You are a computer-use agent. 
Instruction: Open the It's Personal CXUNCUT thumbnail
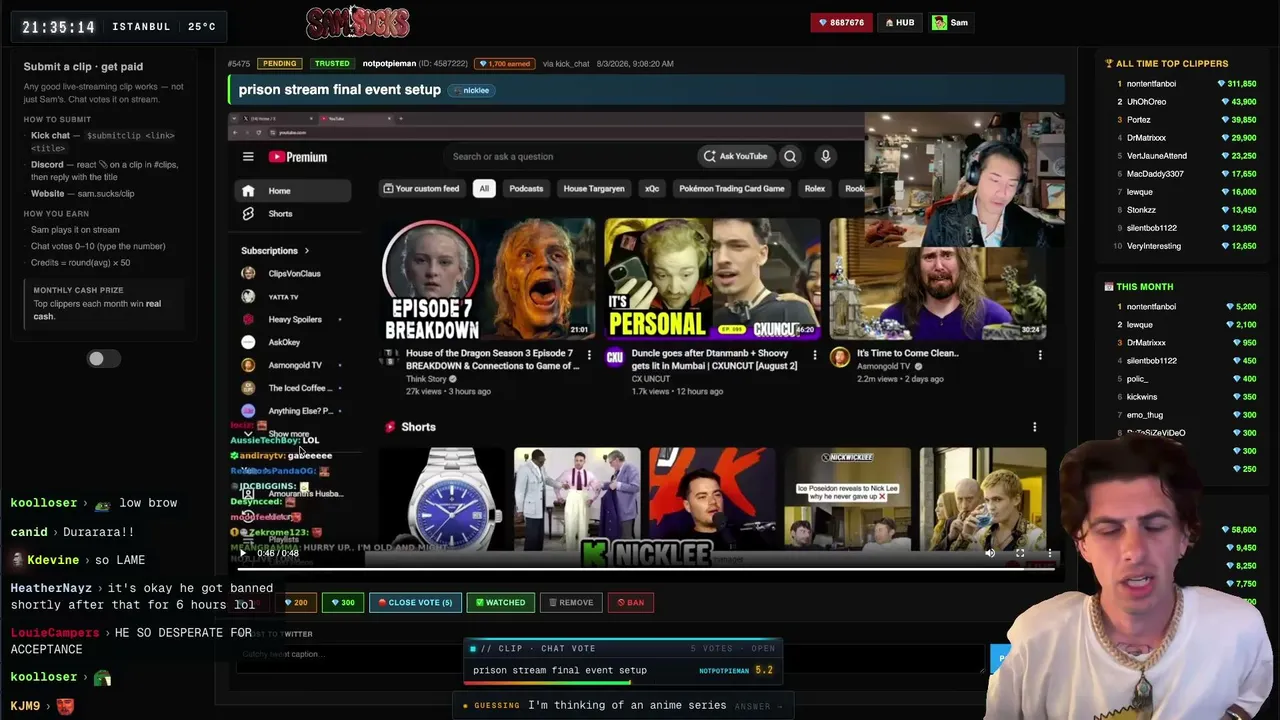[x=712, y=280]
